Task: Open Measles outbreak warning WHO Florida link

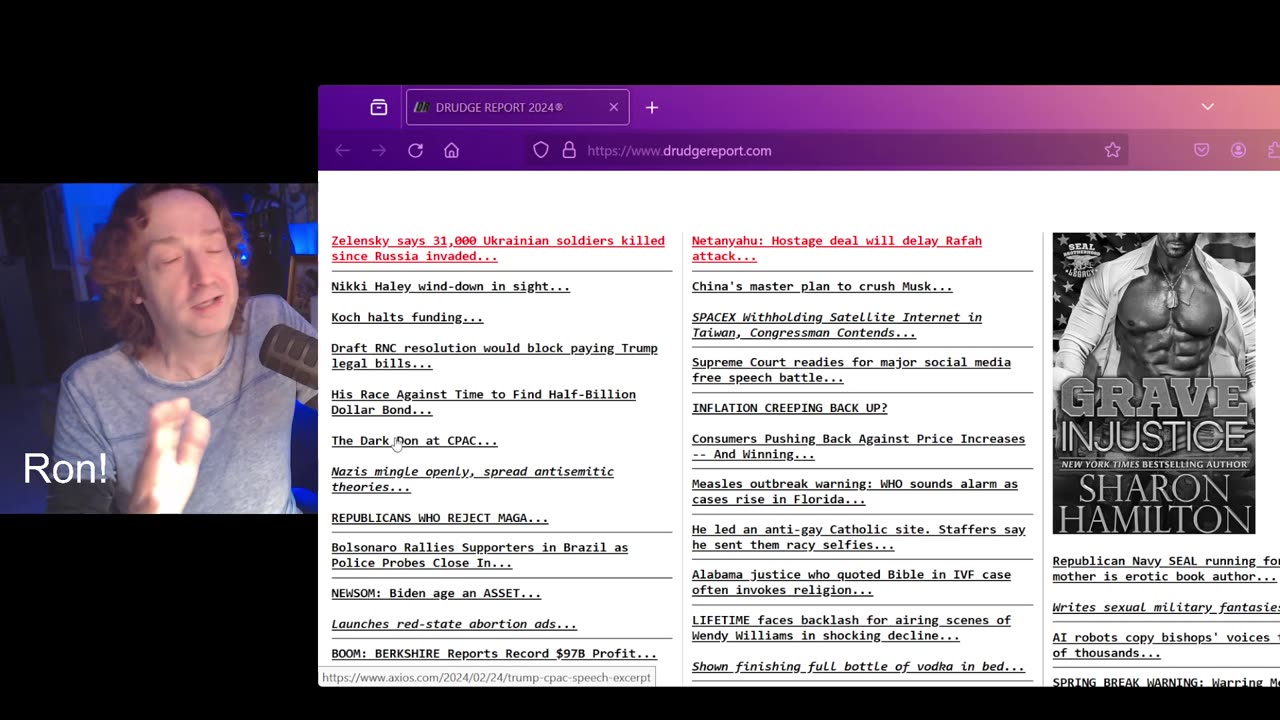Action: 855,491
